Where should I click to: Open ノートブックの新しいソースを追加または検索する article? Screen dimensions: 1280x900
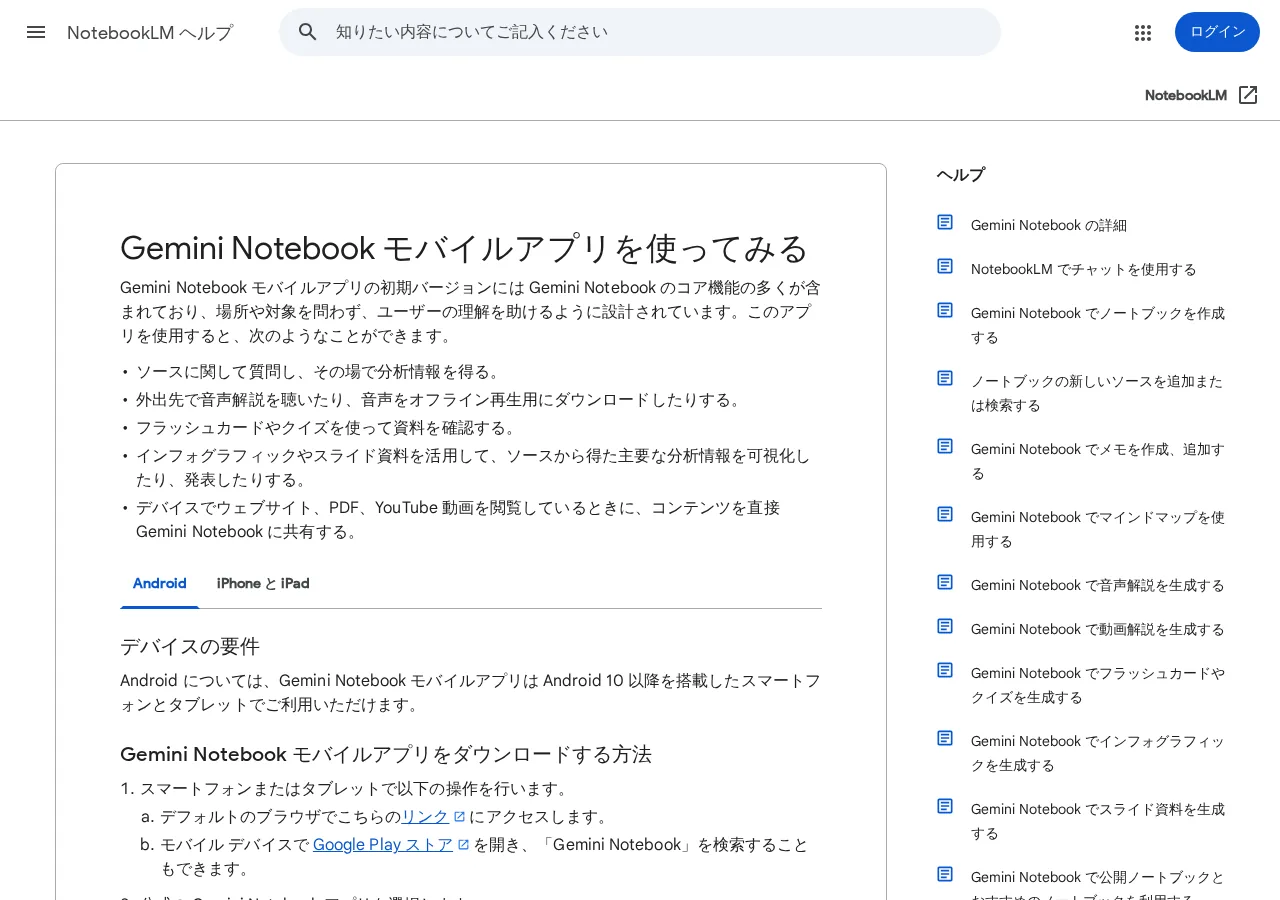[1097, 393]
